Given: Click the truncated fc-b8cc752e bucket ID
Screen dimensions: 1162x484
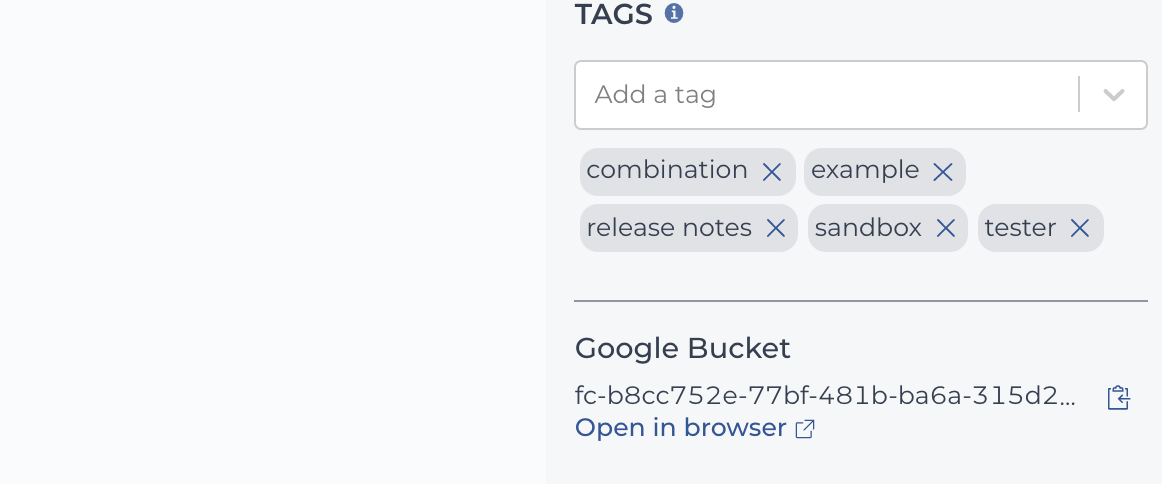Looking at the screenshot, I should point(826,396).
